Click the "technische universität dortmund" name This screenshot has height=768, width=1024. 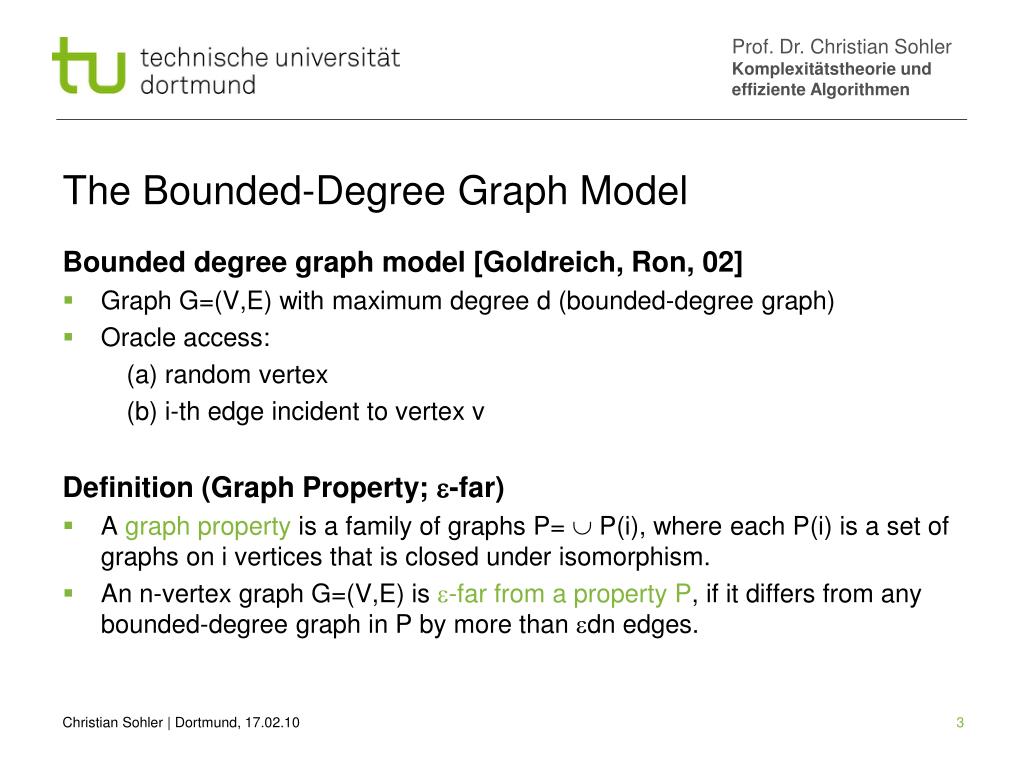click(270, 70)
